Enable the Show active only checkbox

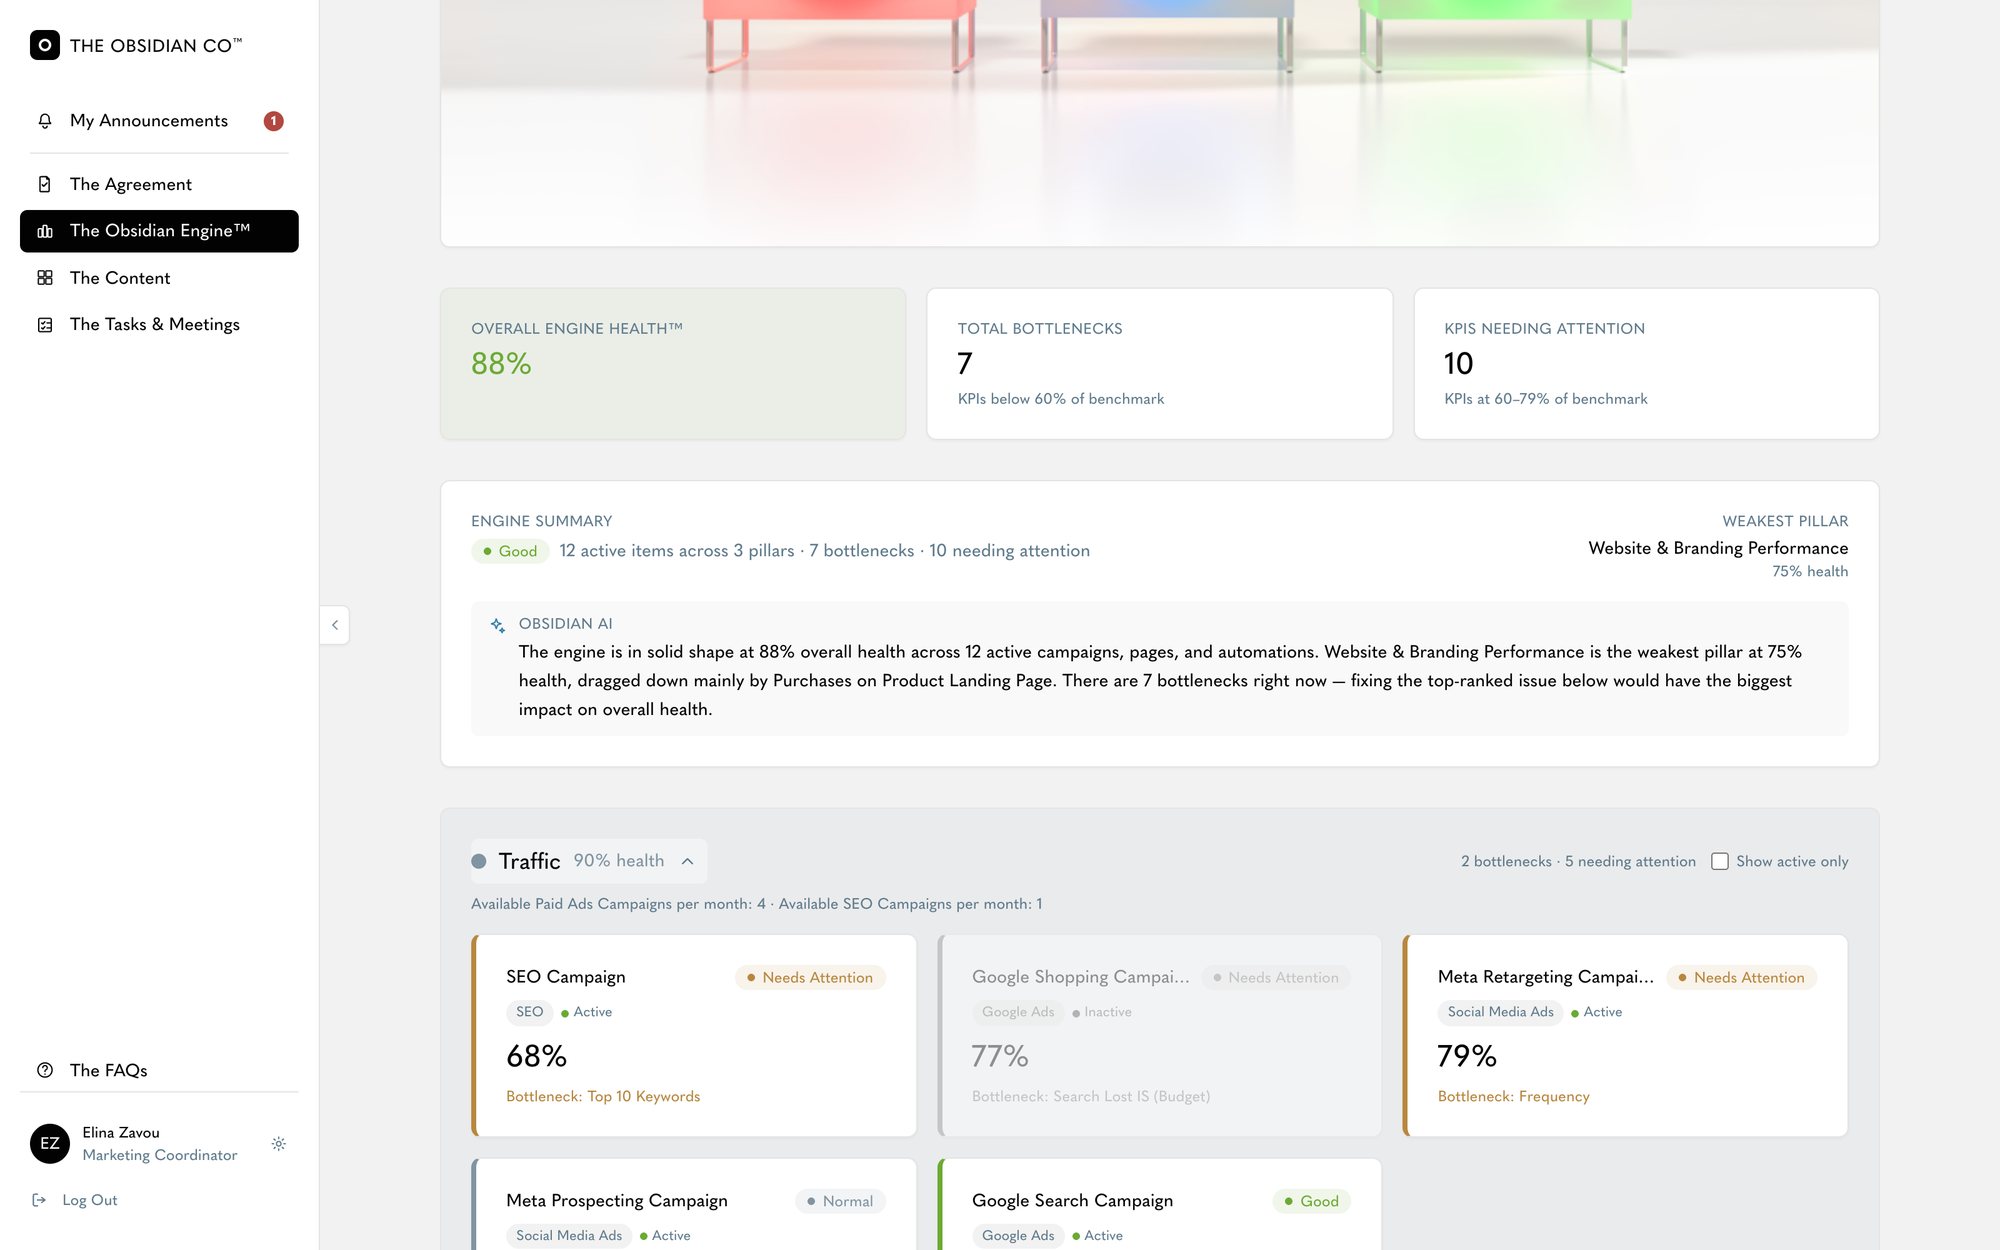(x=1720, y=861)
